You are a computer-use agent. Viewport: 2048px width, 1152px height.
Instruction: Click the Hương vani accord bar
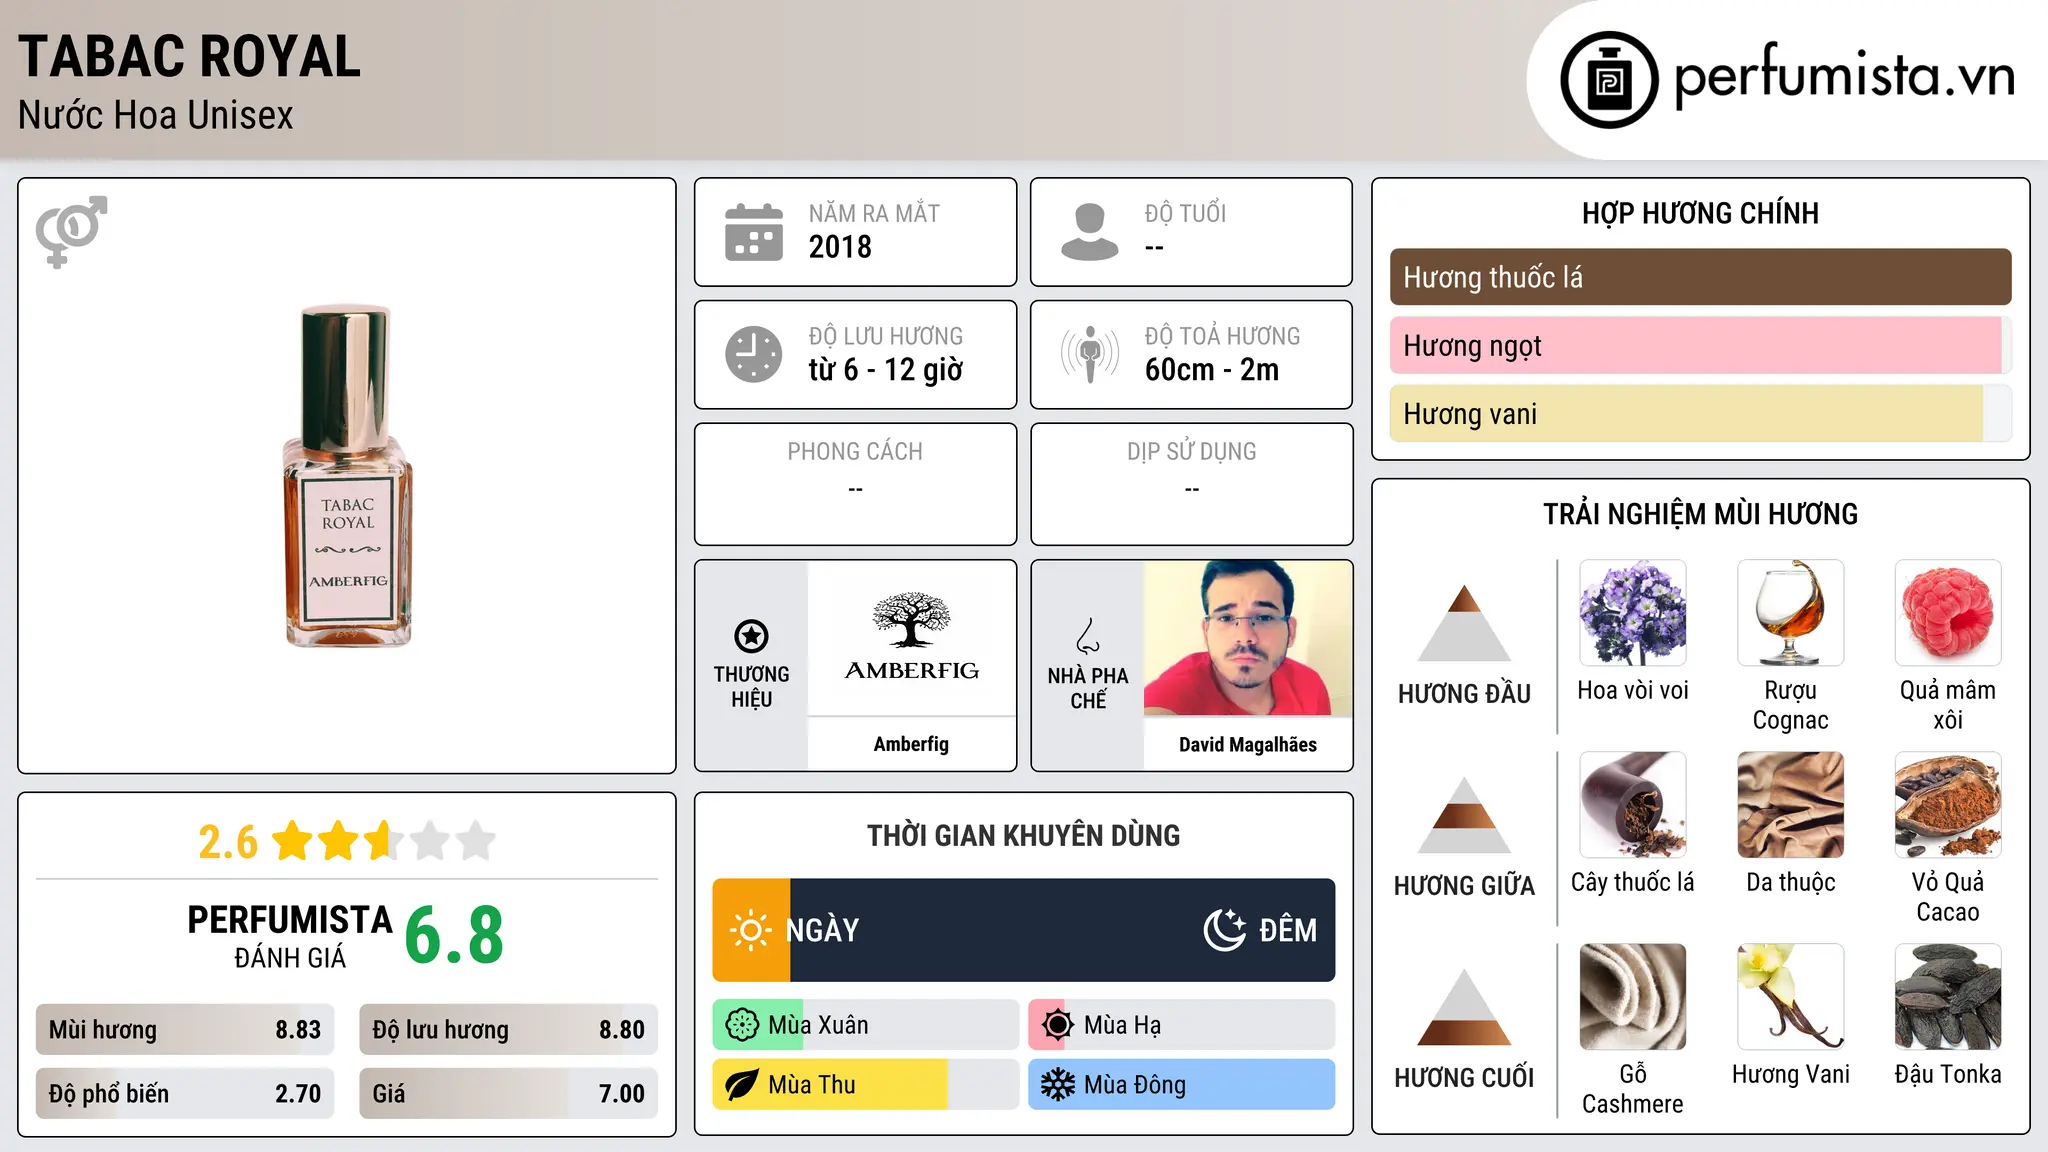pyautogui.click(x=1700, y=413)
